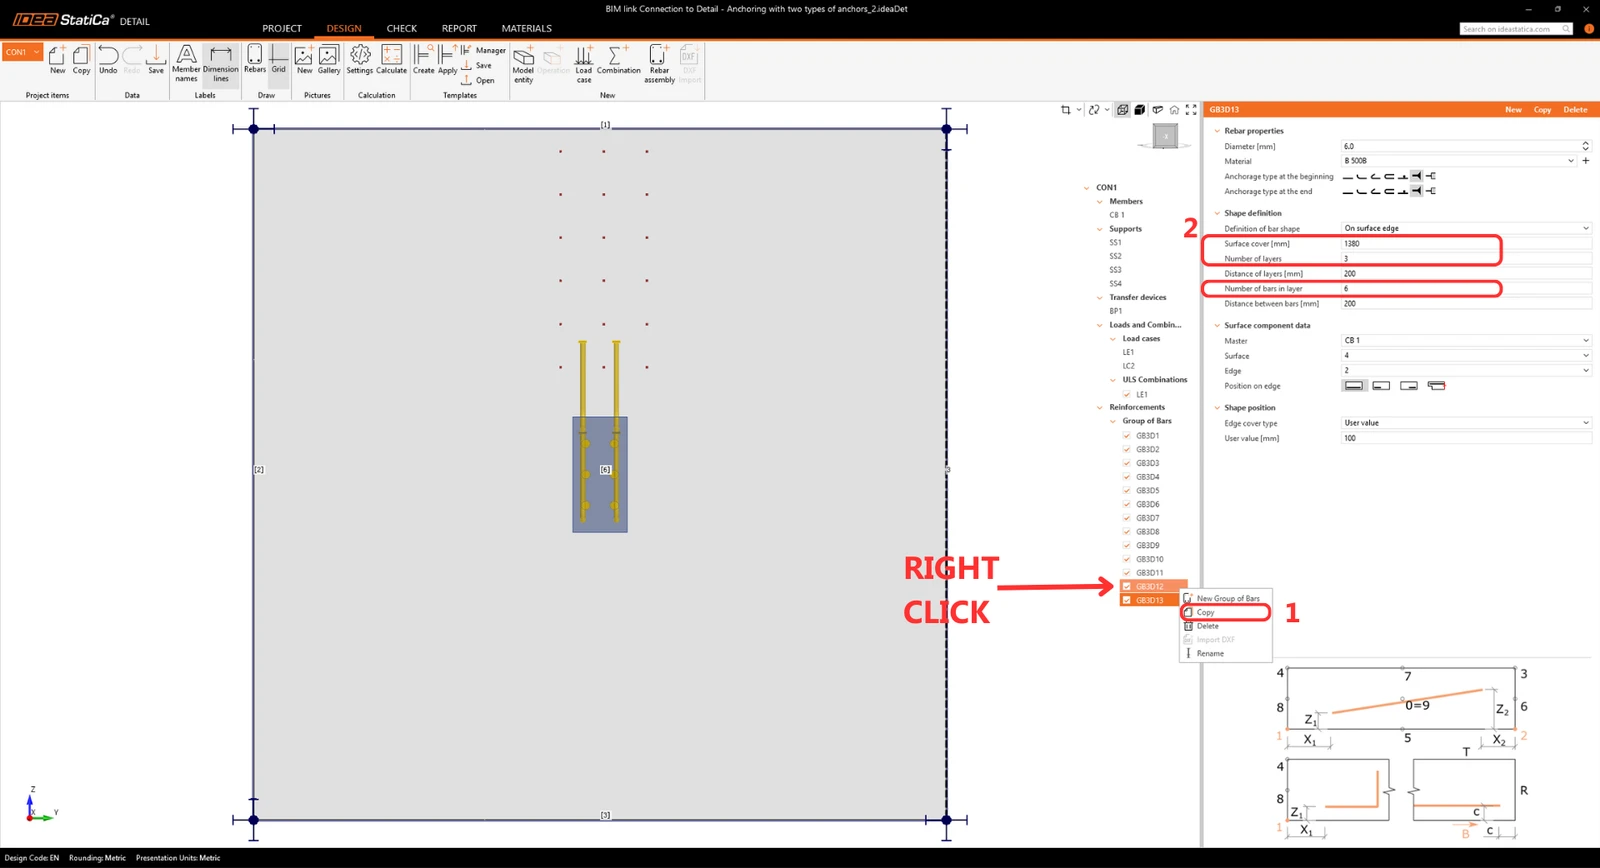Increase diameter with the stepper arrow

pyautogui.click(x=1585, y=143)
